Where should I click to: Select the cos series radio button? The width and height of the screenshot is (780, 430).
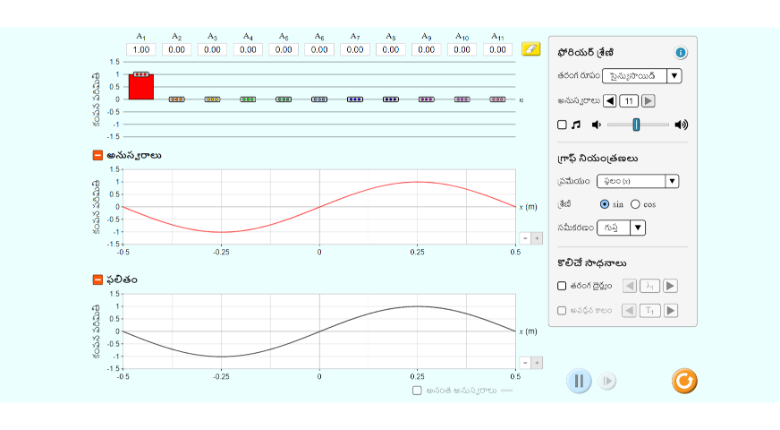pos(635,204)
